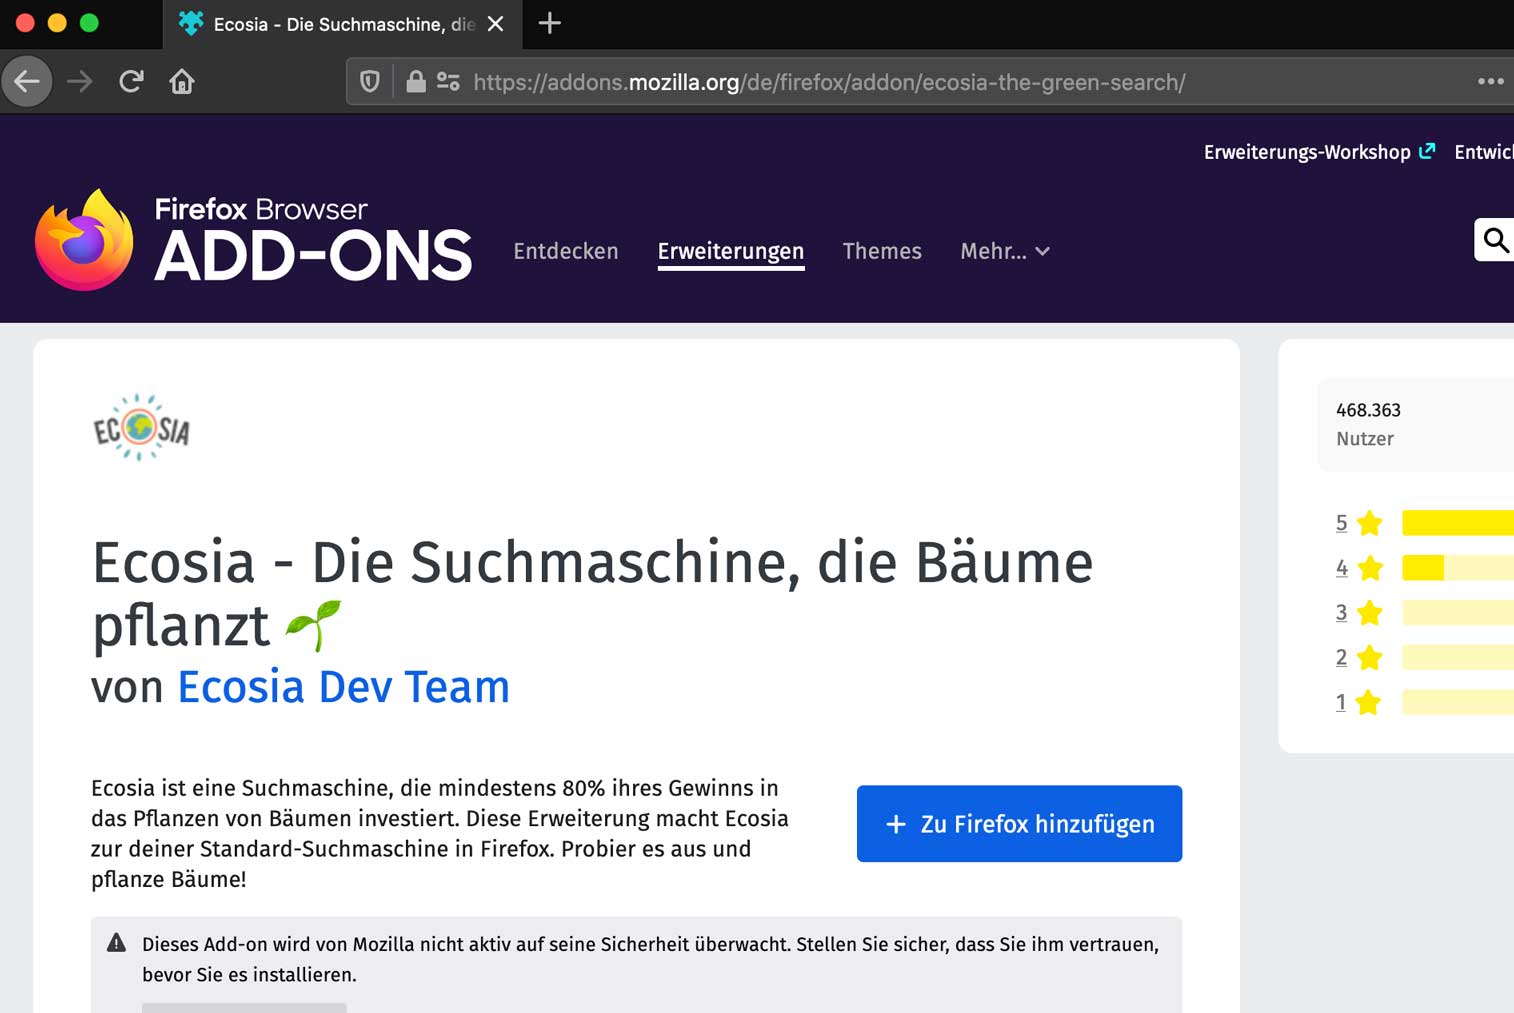Click the 3-star rating bar
The width and height of the screenshot is (1514, 1013).
tap(1458, 613)
